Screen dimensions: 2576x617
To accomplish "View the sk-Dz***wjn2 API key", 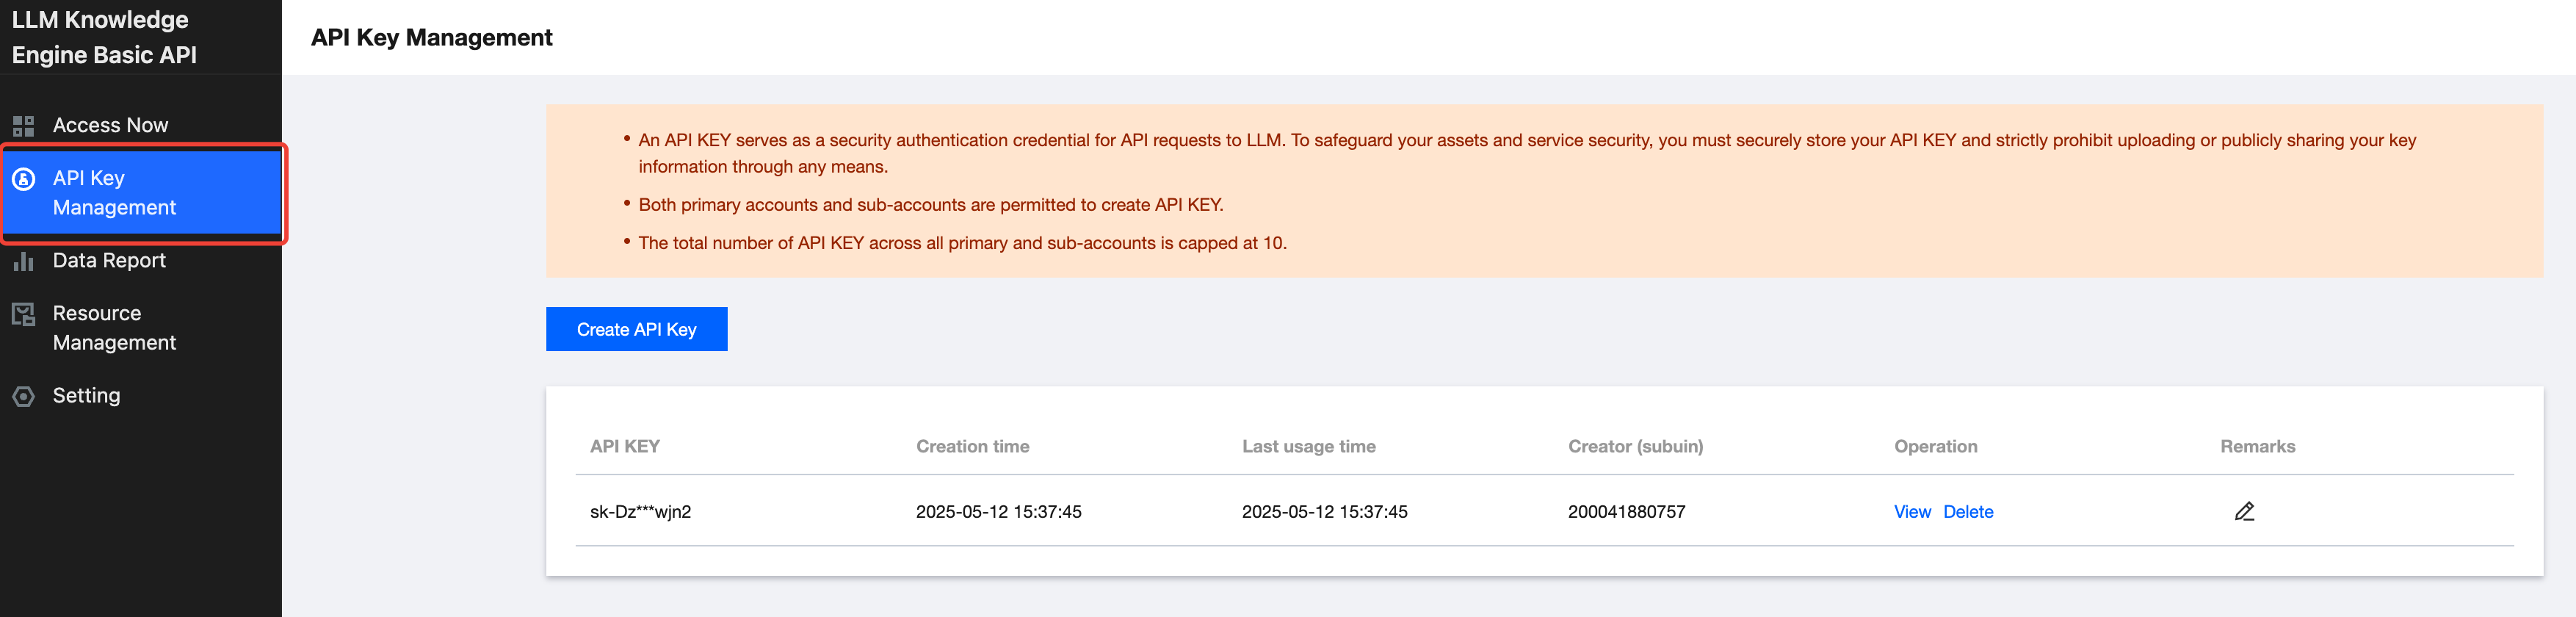I will pos(1912,512).
